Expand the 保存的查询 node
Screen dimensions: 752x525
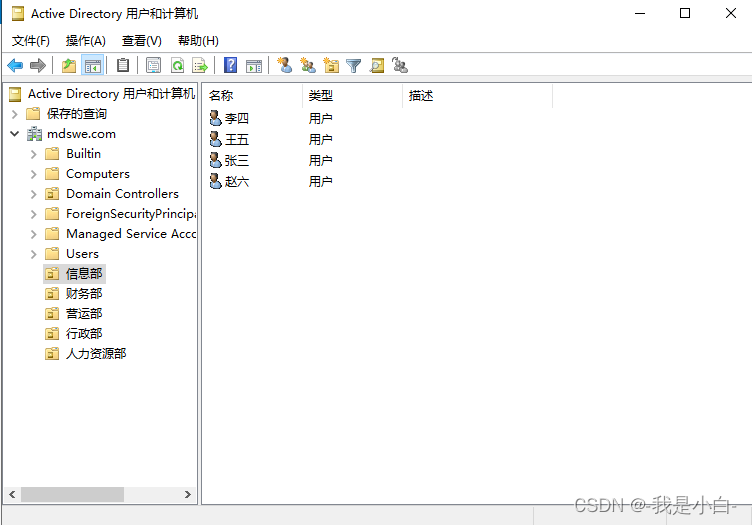pos(14,114)
